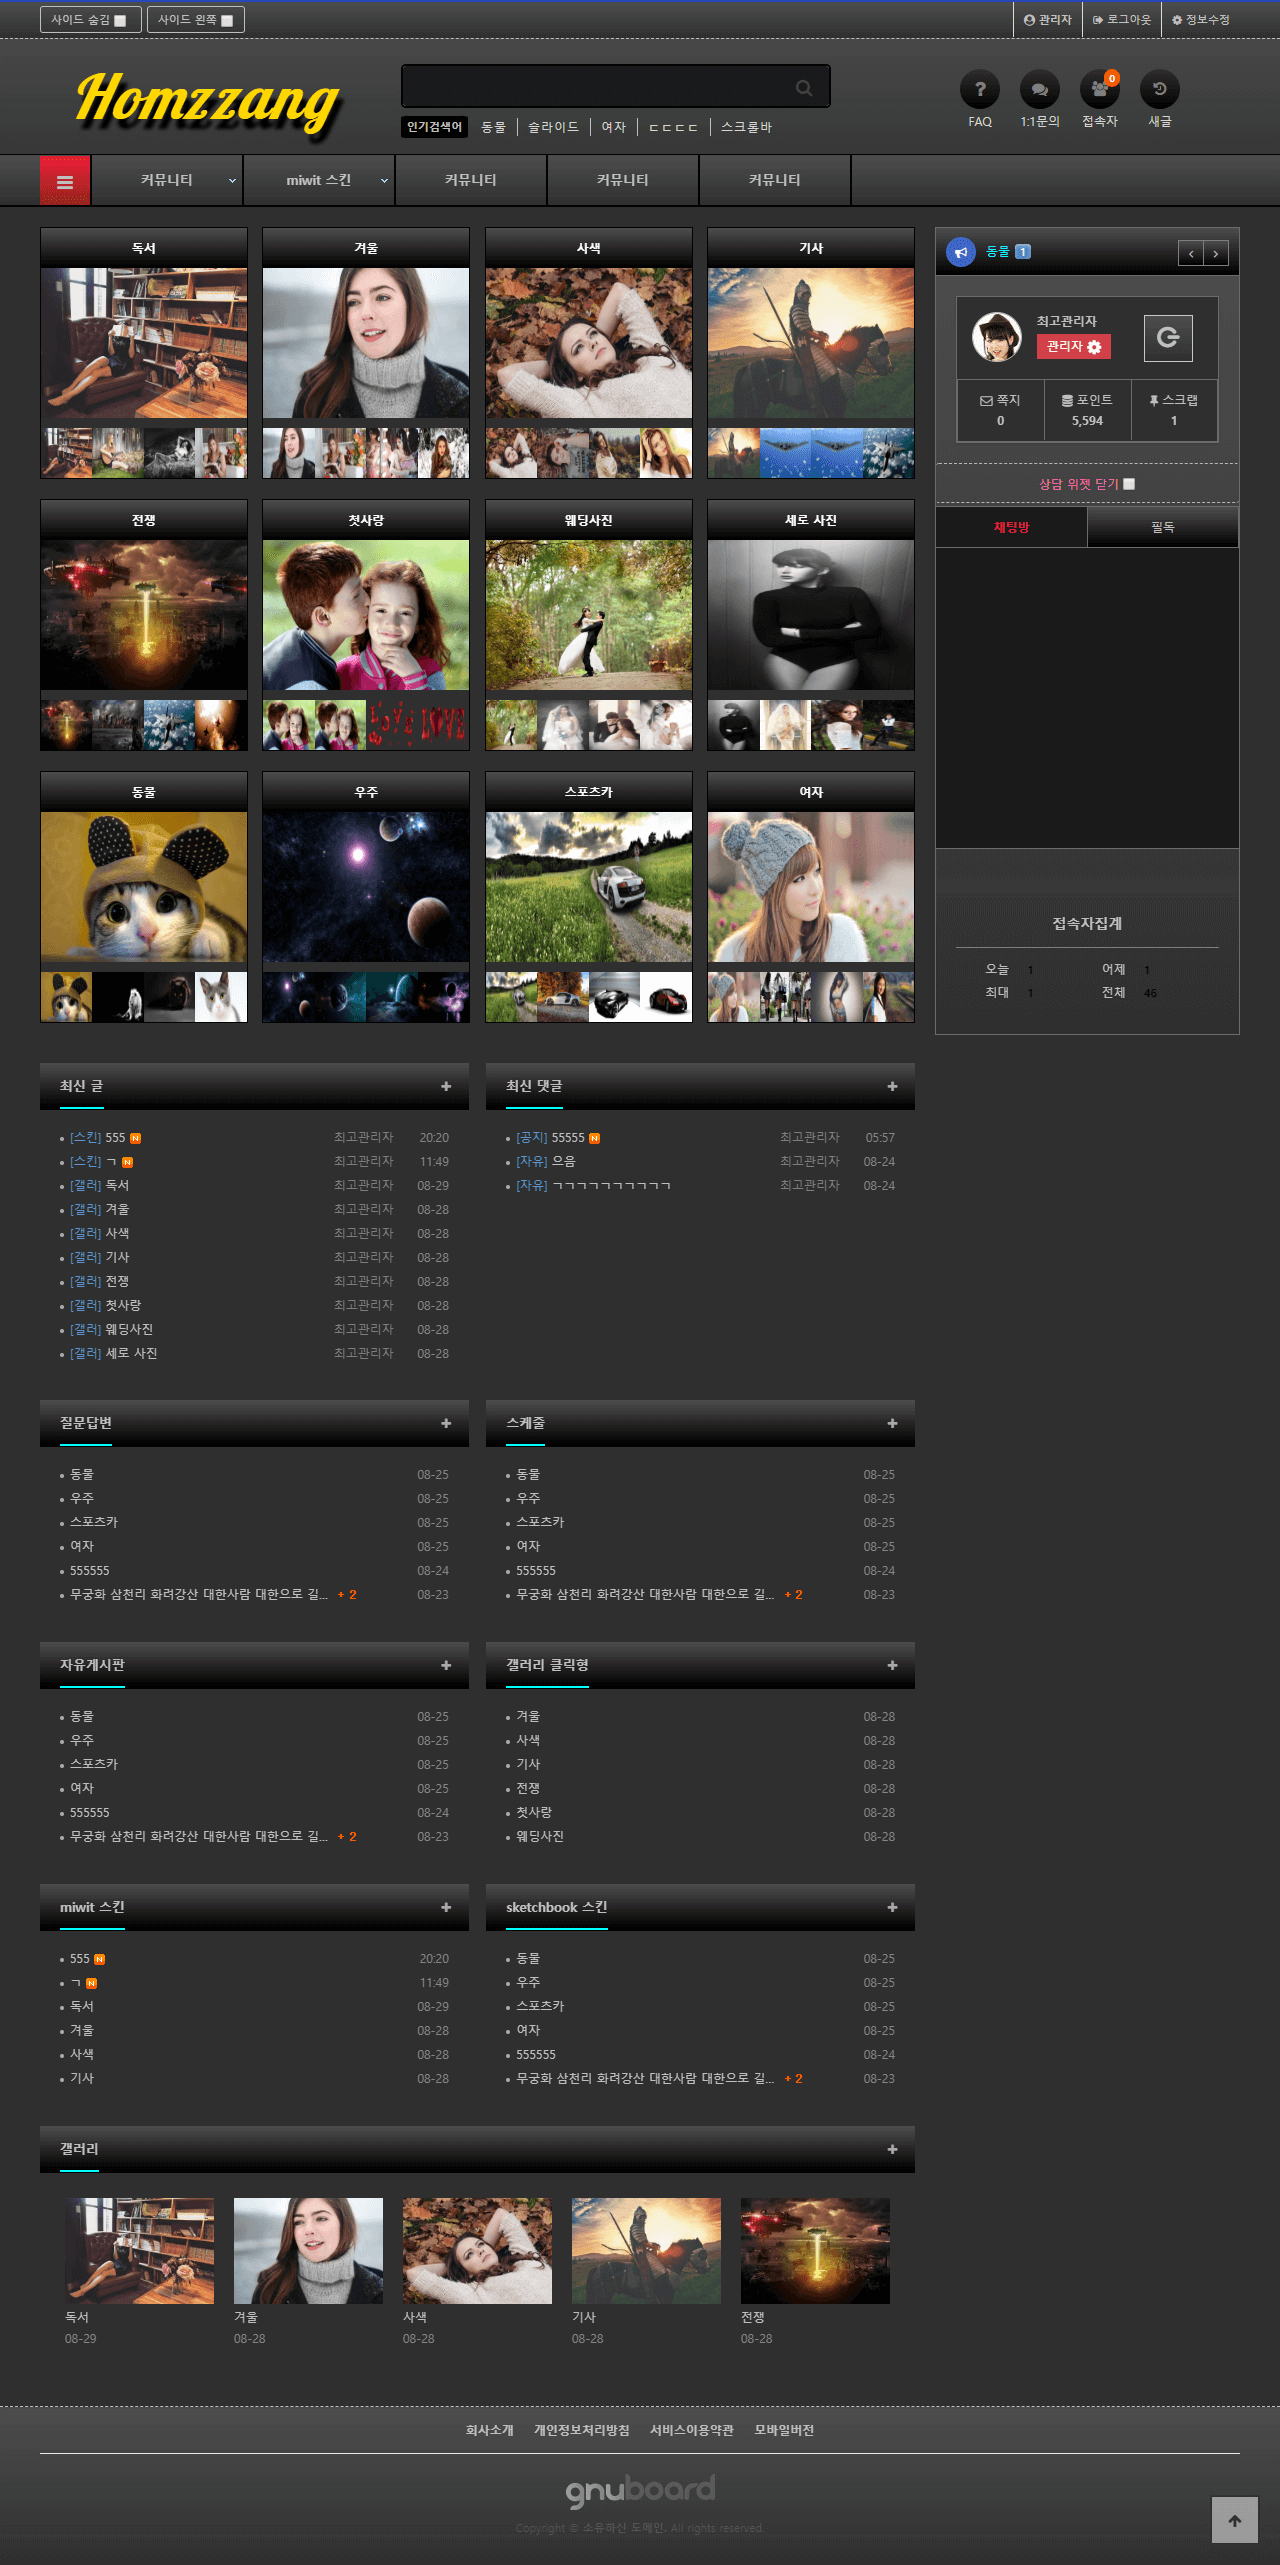Check the 상담 위젯 닫기 checkbox

(1129, 484)
